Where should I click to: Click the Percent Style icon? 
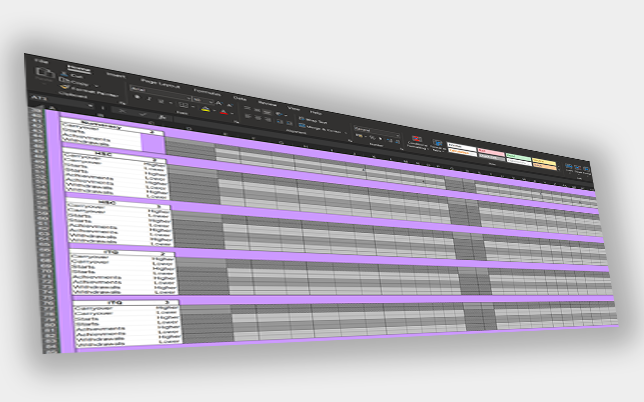[x=372, y=138]
